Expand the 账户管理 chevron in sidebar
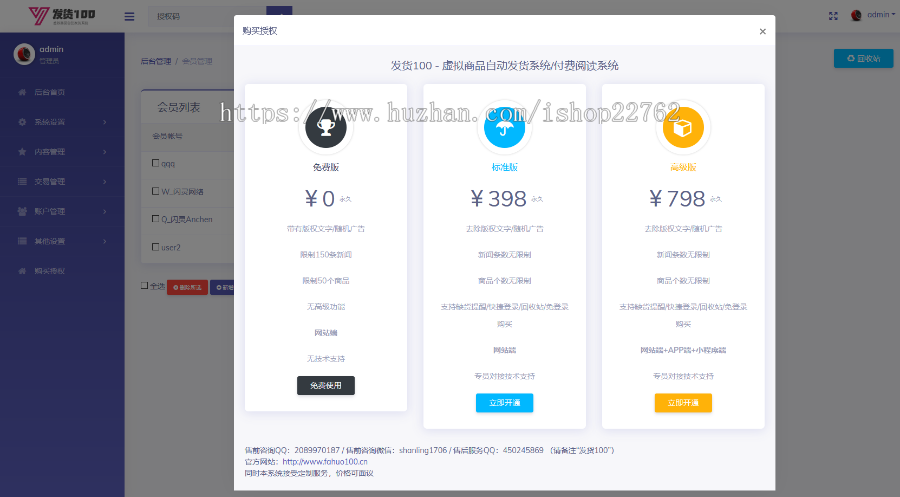900x497 pixels. pyautogui.click(x=104, y=211)
